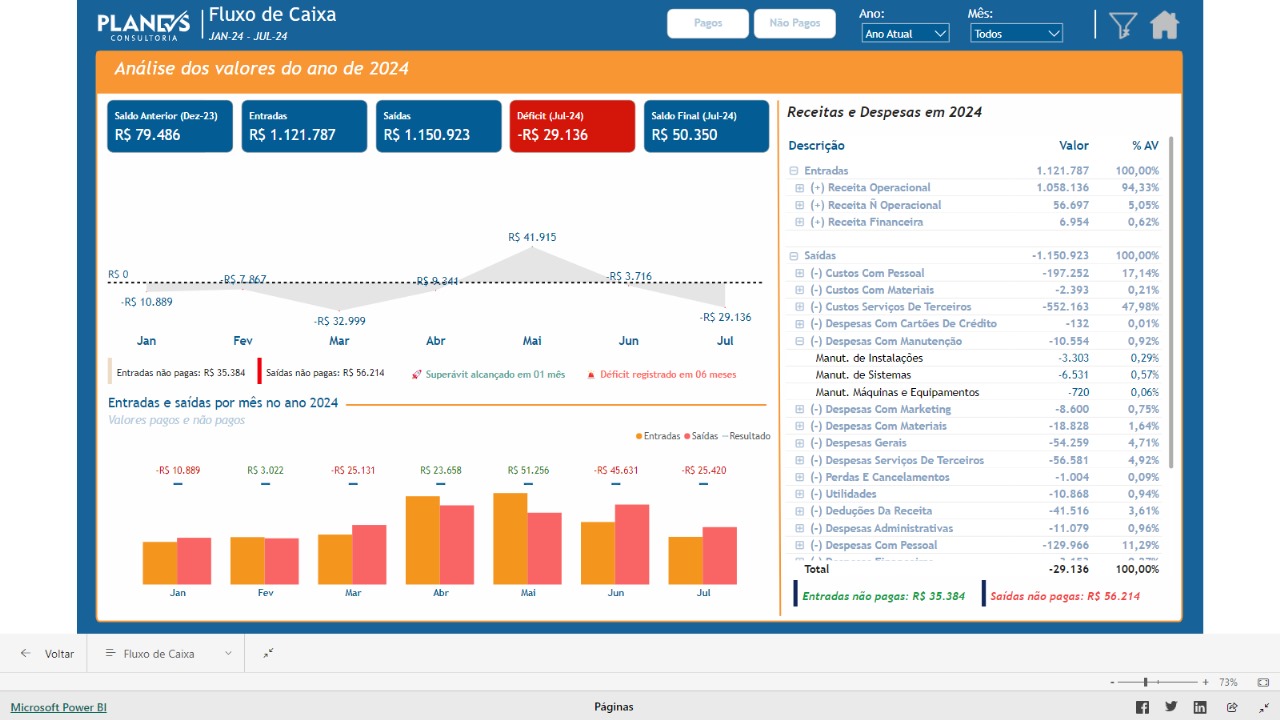Open the Microsoft Power BI link
Viewport: 1280px width, 720px height.
(59, 707)
